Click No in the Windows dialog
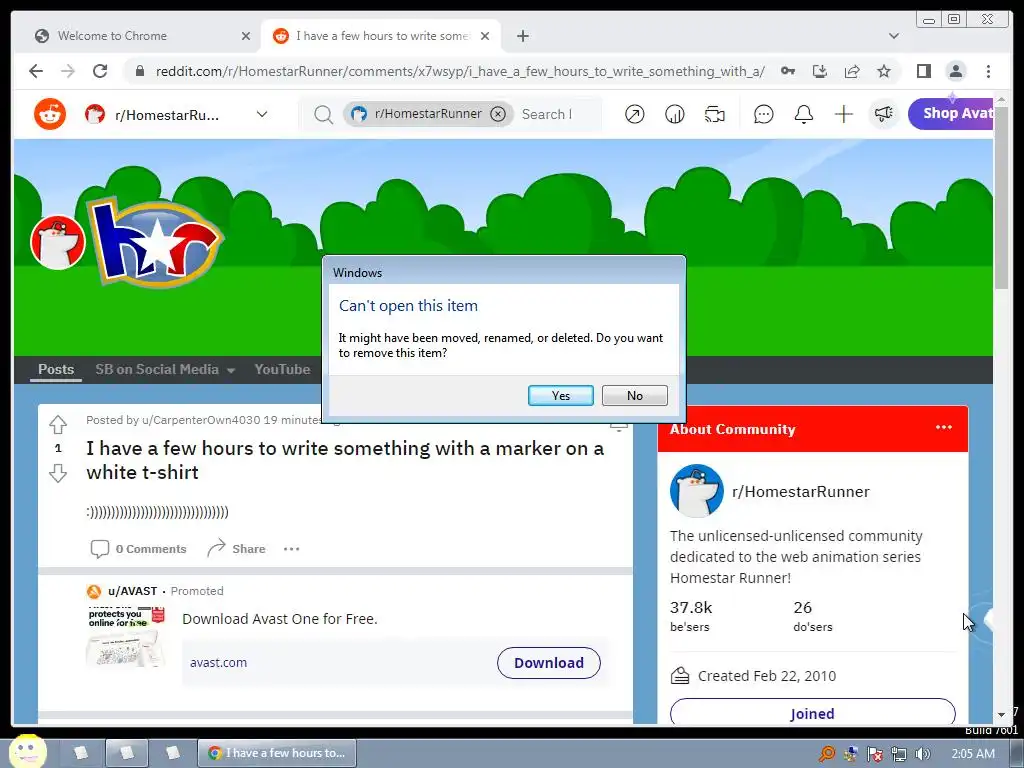The width and height of the screenshot is (1024, 768). coord(634,395)
